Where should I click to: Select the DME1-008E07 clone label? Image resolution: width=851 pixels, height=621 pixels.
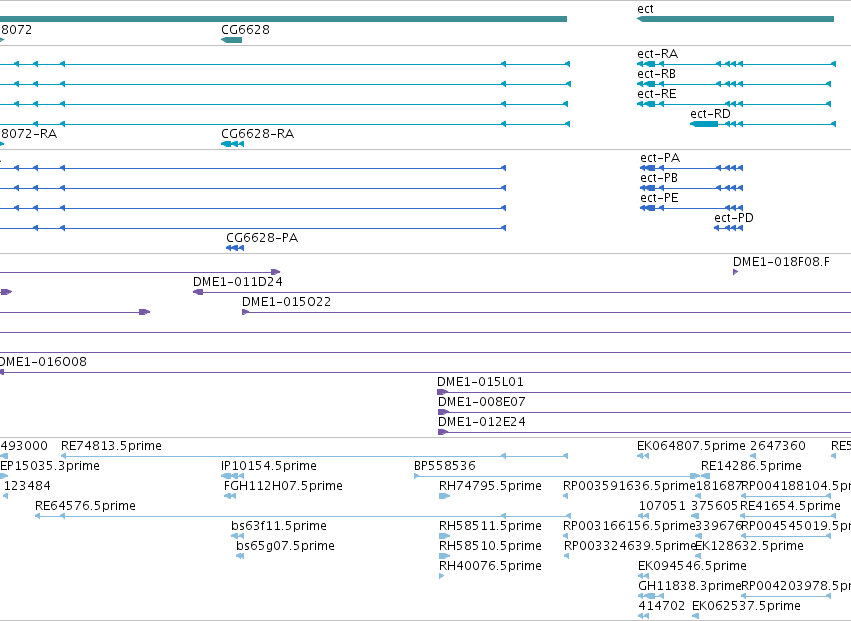coord(481,402)
